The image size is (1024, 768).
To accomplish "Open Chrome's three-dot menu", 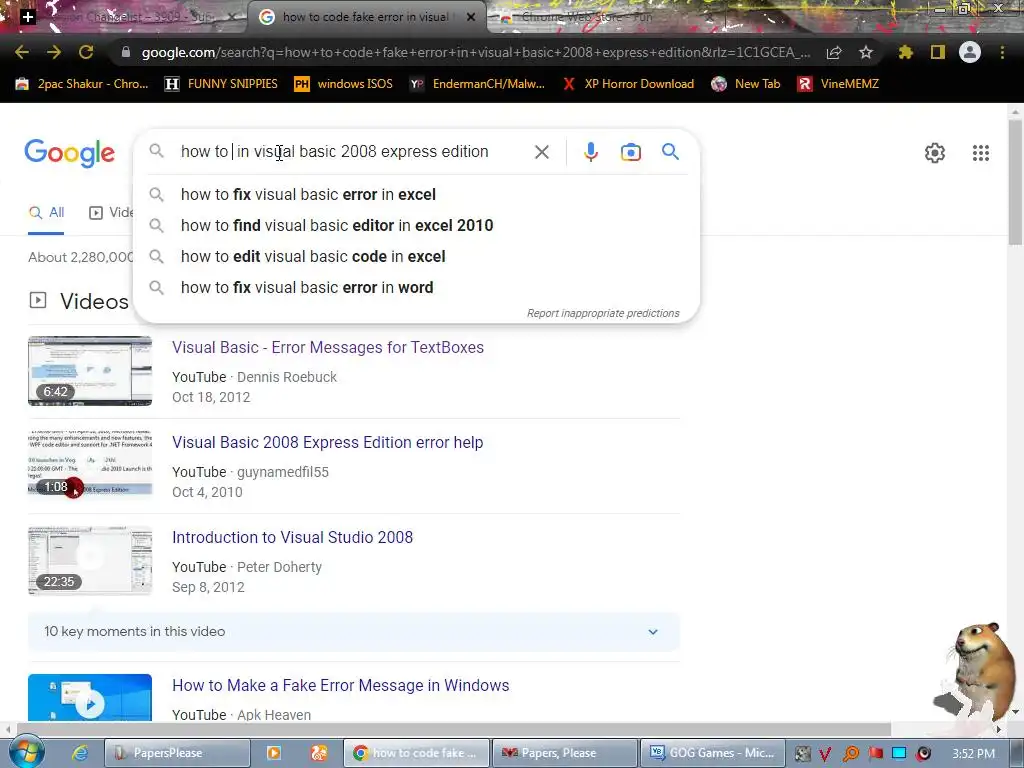I will tap(1002, 52).
